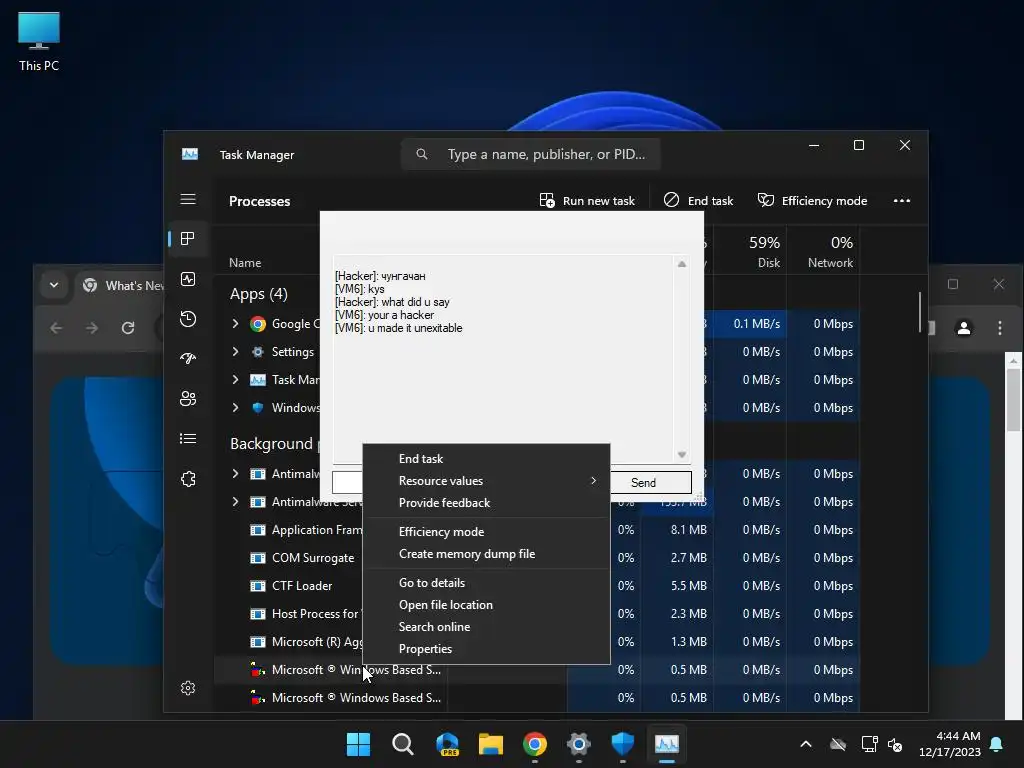This screenshot has height=768, width=1024.
Task: Click End task toolbar button
Action: point(698,200)
